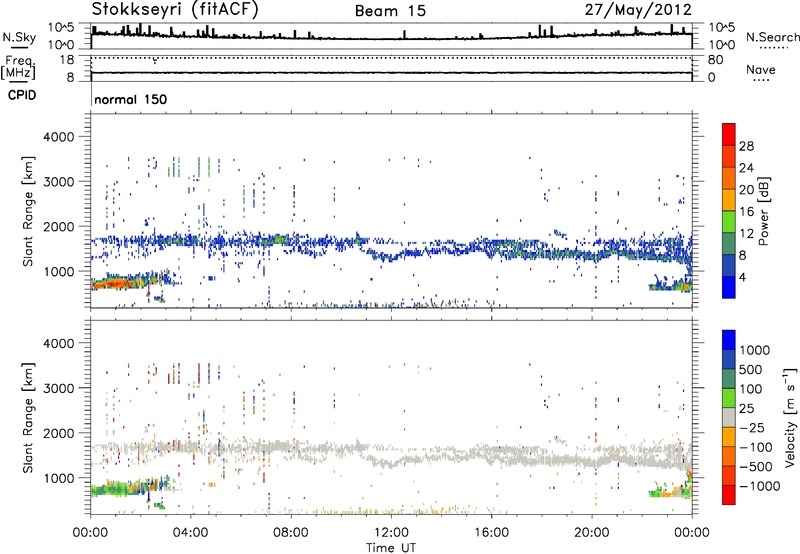Click the '-1000' velocity colorbar tick

(759, 486)
